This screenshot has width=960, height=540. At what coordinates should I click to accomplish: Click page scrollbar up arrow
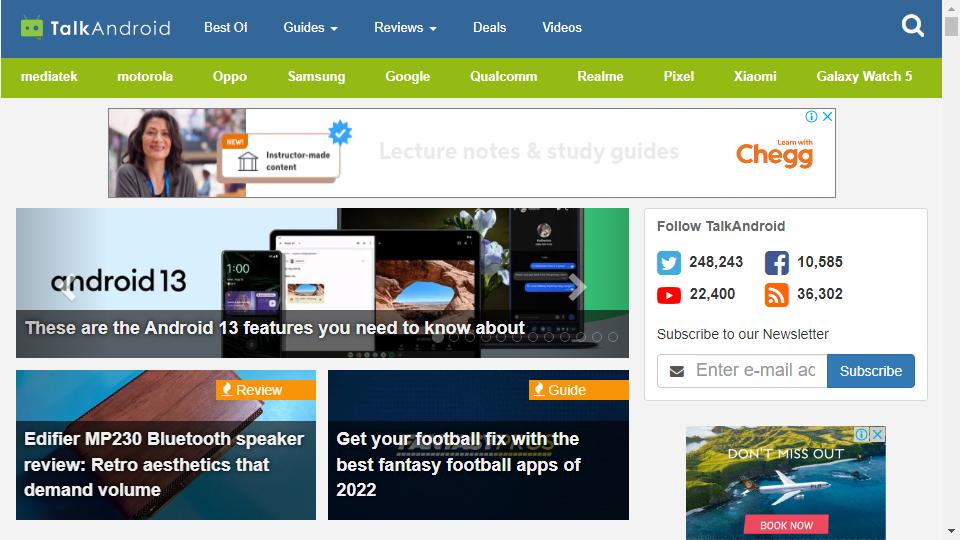tap(951, 8)
